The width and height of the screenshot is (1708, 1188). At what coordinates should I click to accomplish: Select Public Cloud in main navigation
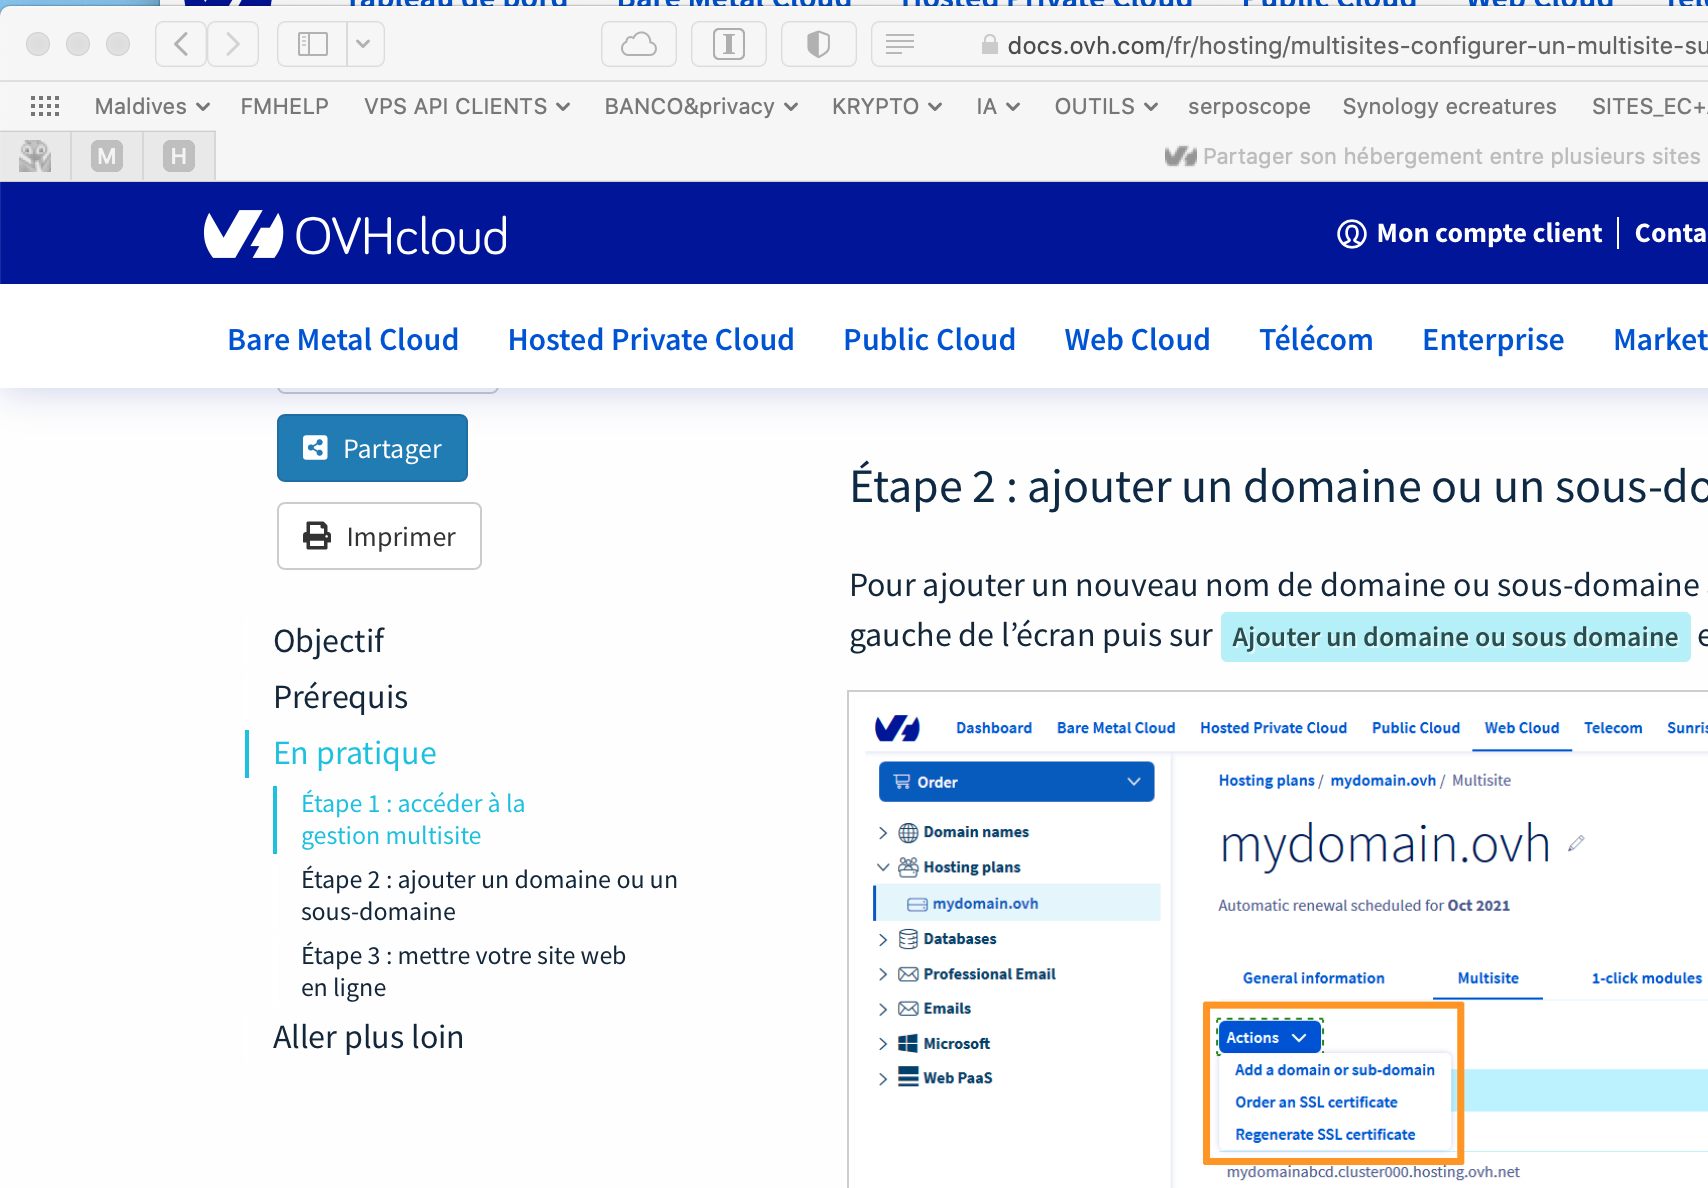929,340
